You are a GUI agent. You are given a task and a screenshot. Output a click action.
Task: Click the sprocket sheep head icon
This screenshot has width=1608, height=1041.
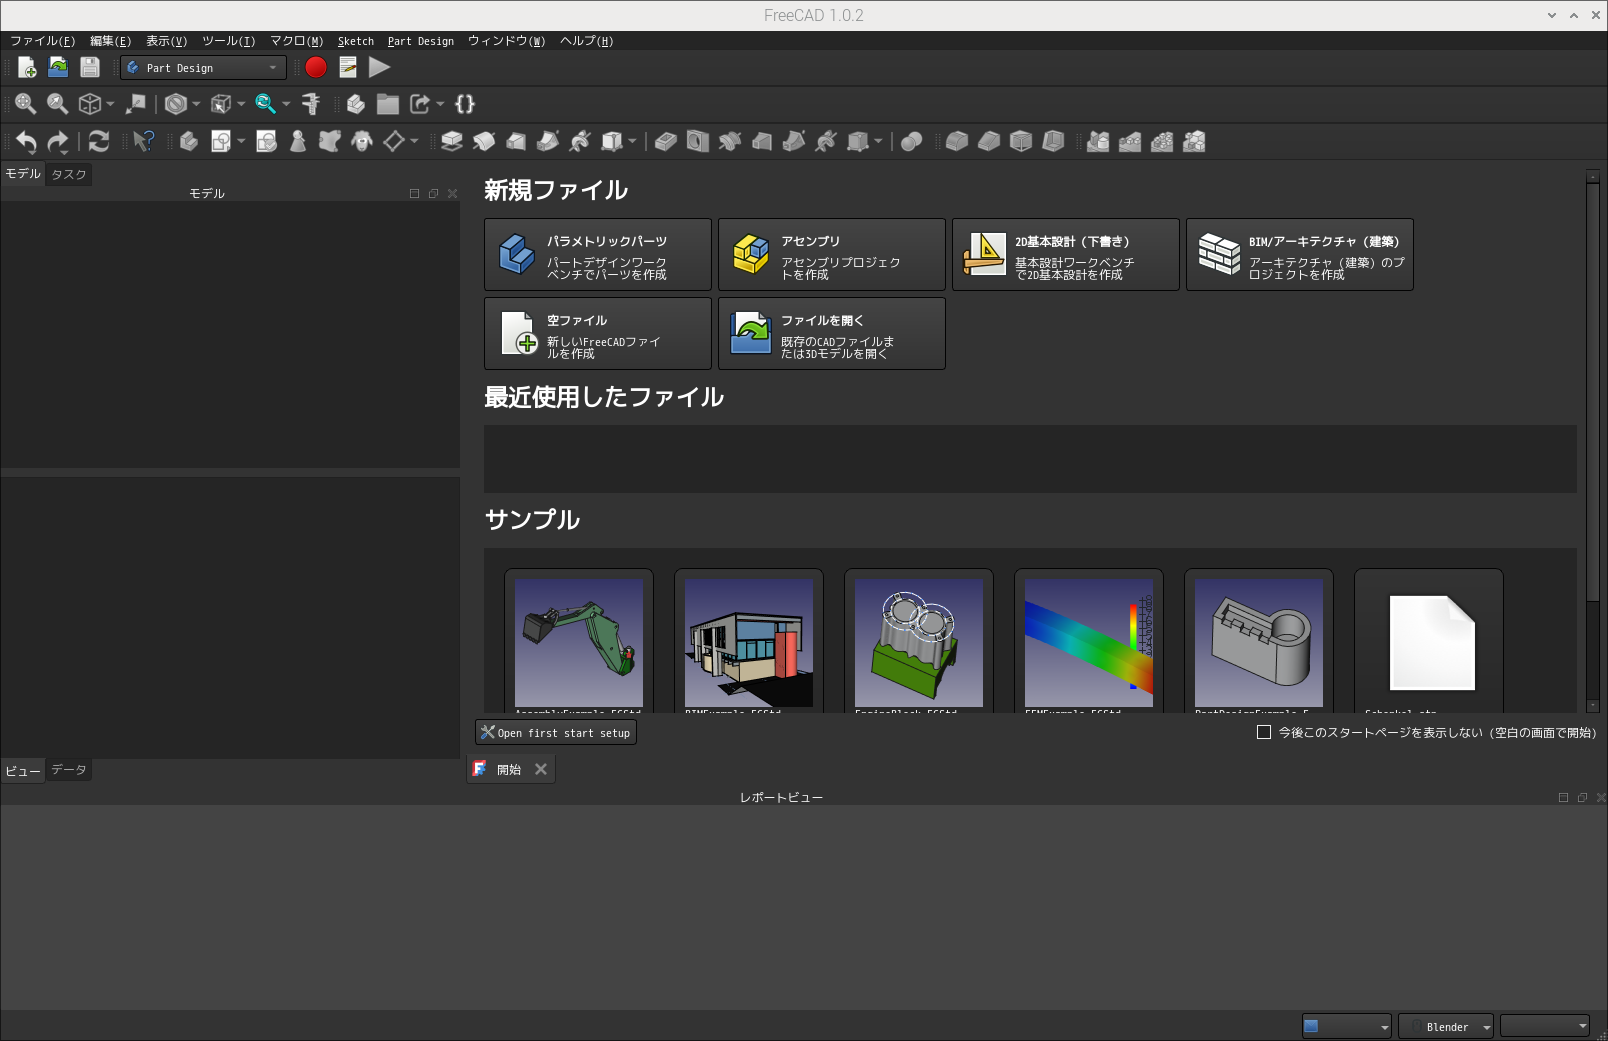pos(362,142)
